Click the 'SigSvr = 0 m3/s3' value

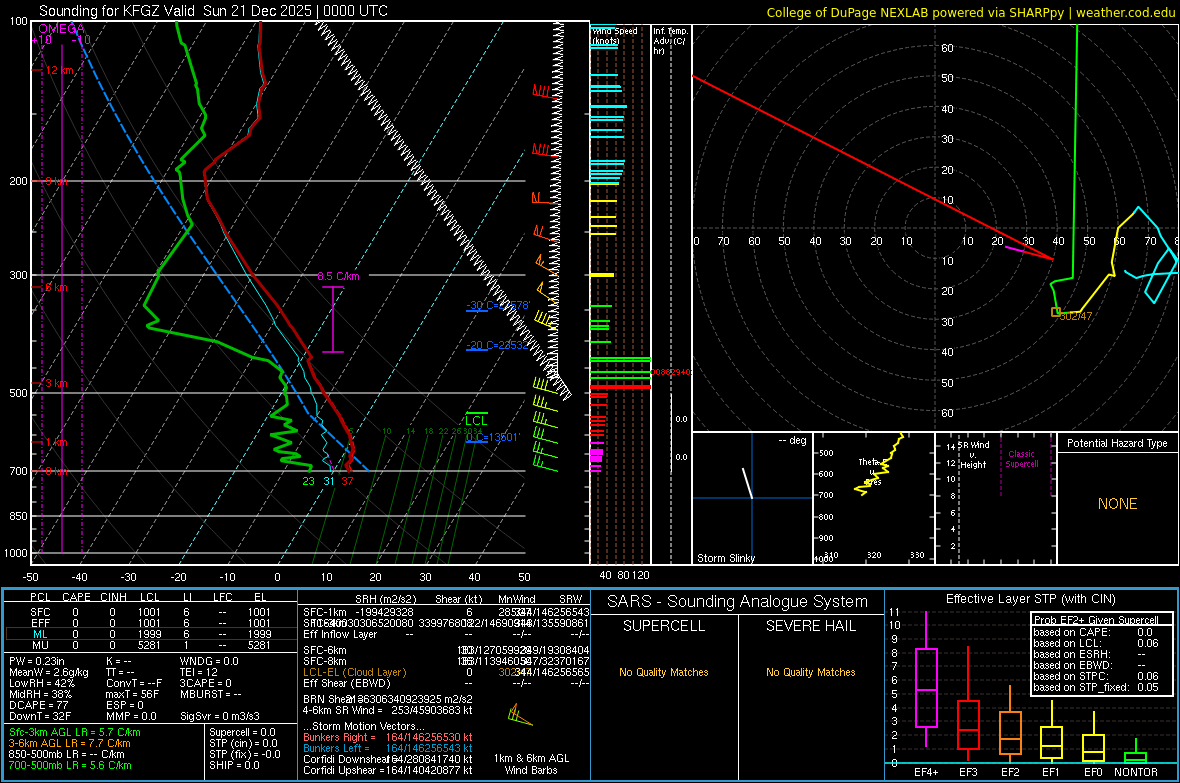(220, 716)
